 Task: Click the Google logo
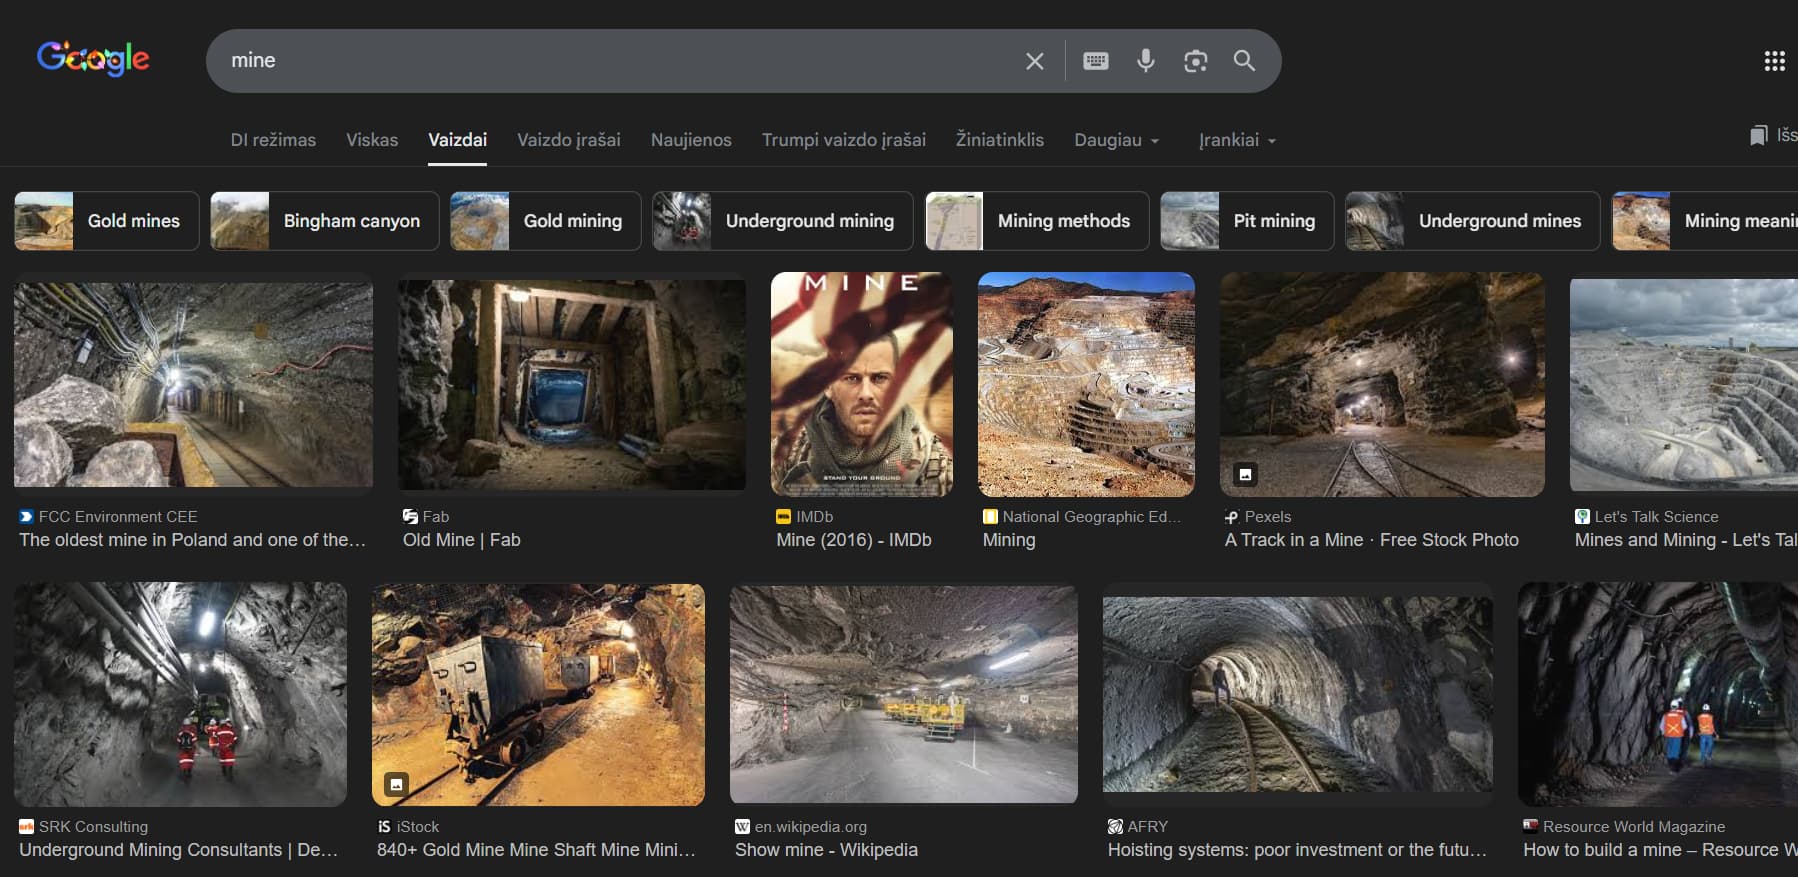click(93, 59)
